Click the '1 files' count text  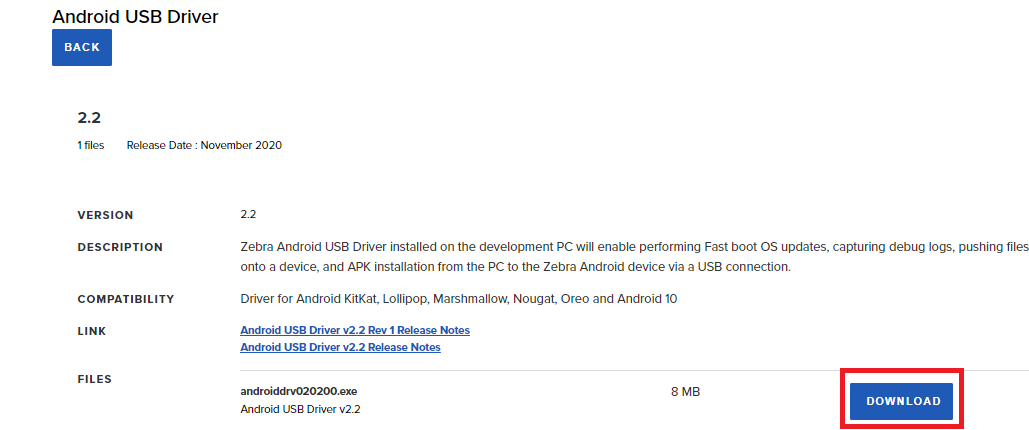(x=91, y=145)
